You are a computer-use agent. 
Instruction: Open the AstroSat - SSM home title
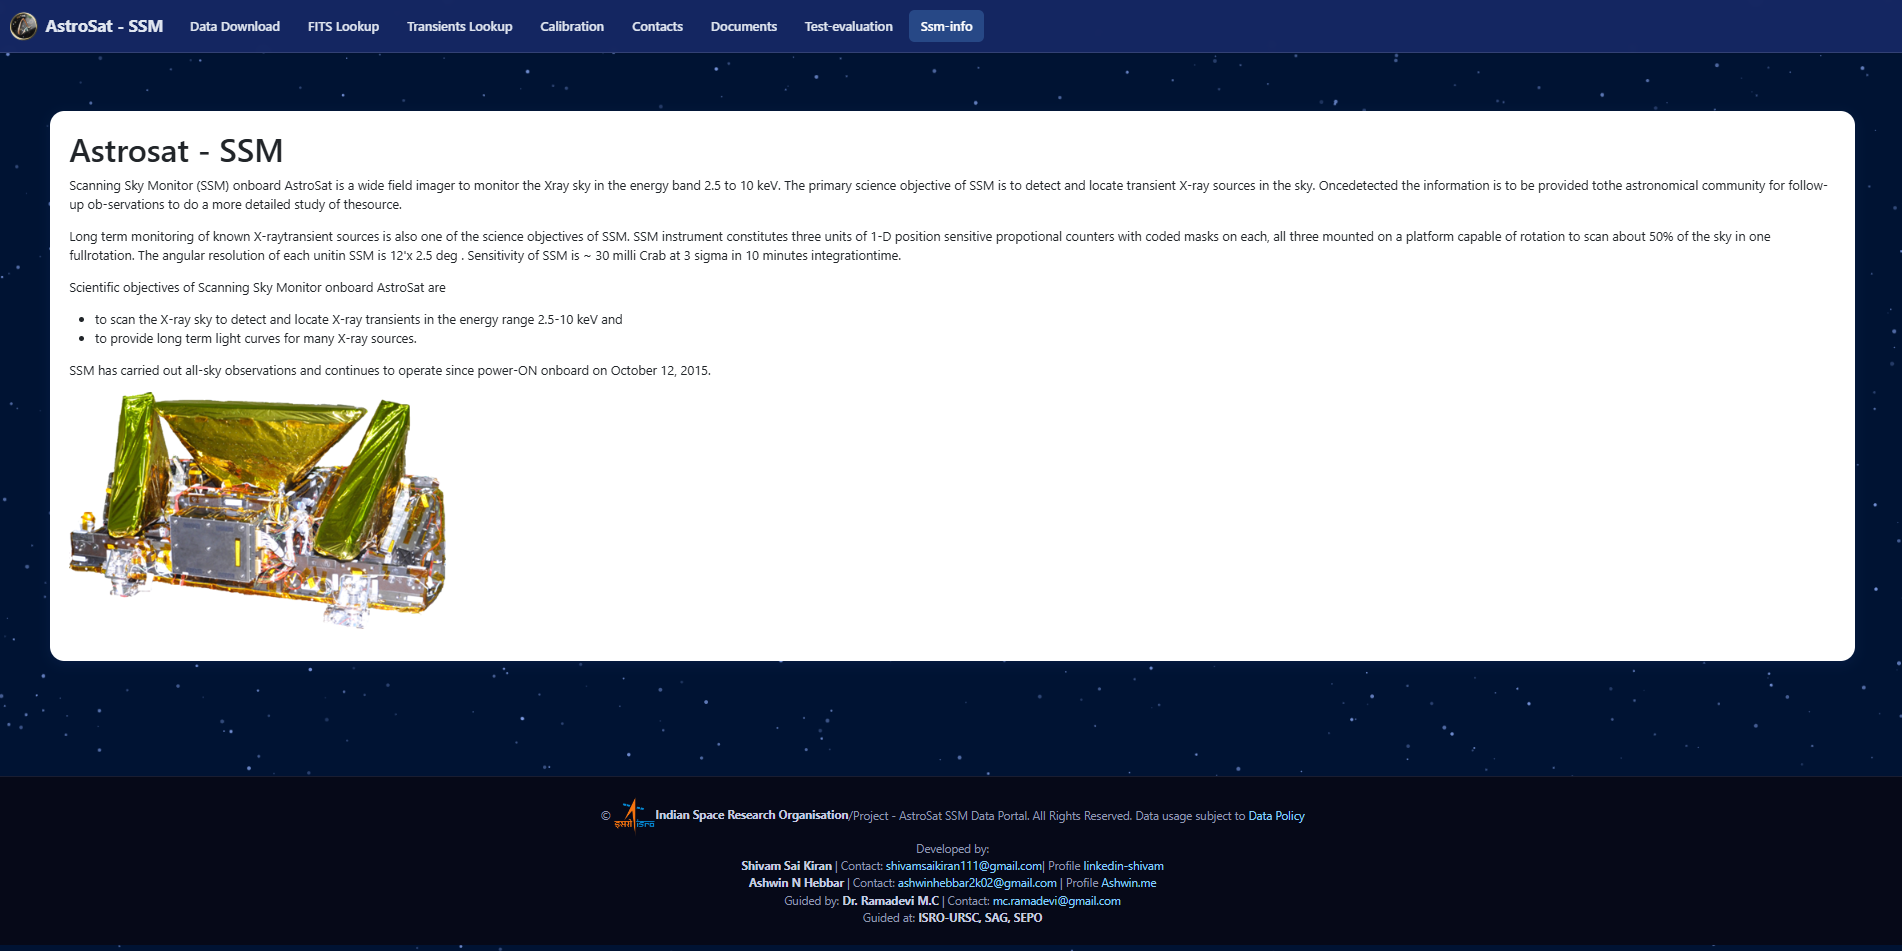104,26
